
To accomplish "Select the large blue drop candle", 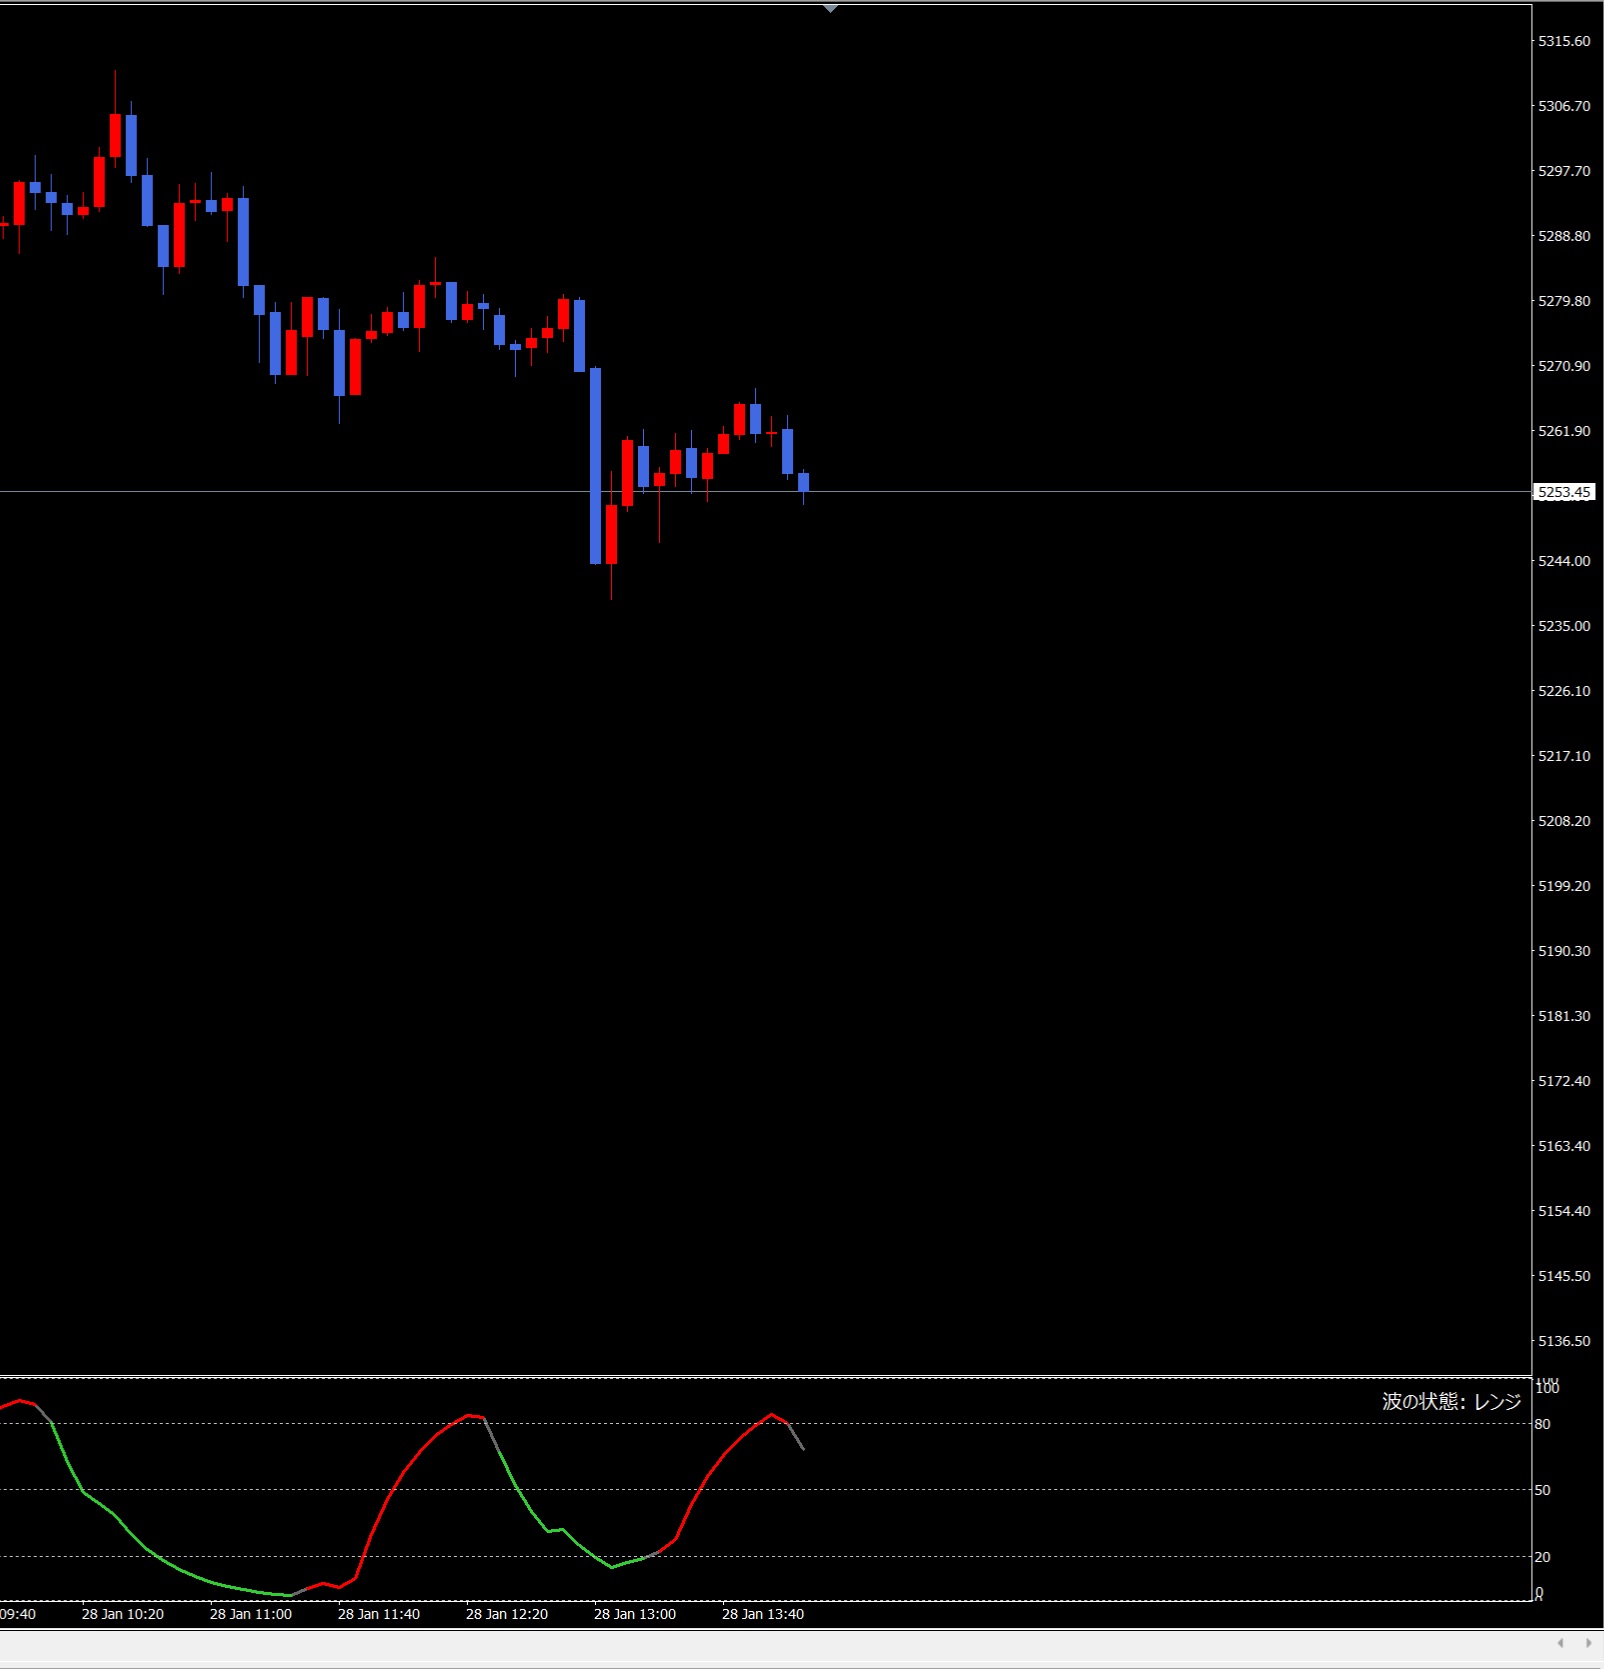I will 596,466.
